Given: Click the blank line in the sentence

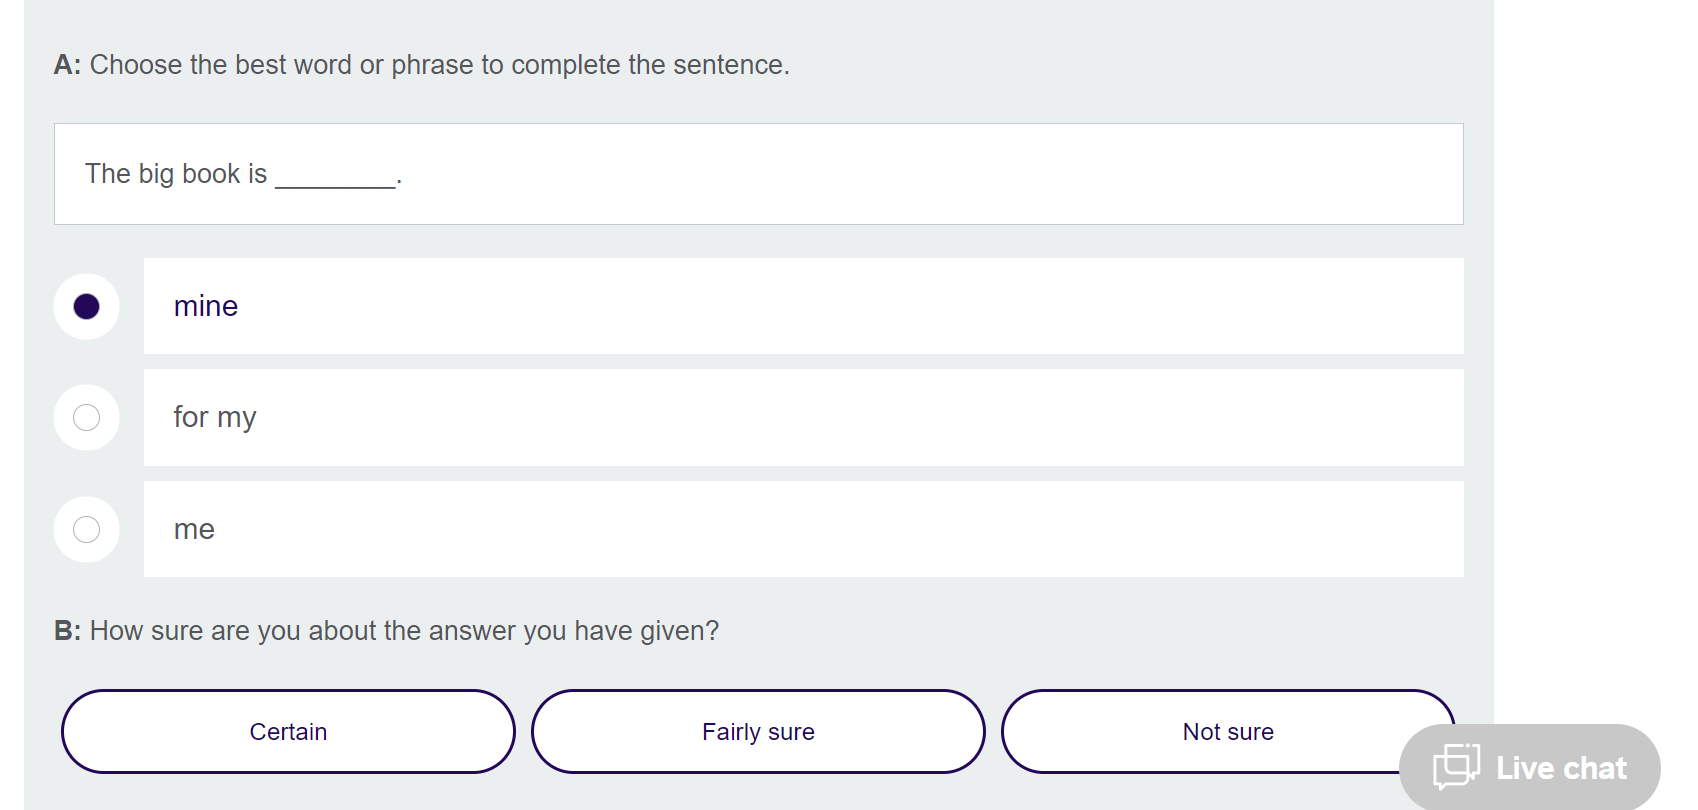Looking at the screenshot, I should click(335, 180).
